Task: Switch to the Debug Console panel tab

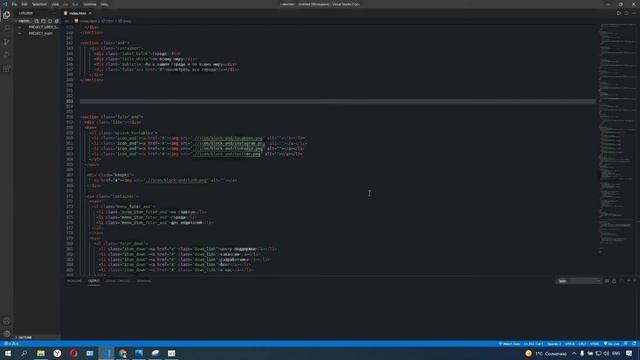Action: point(118,281)
